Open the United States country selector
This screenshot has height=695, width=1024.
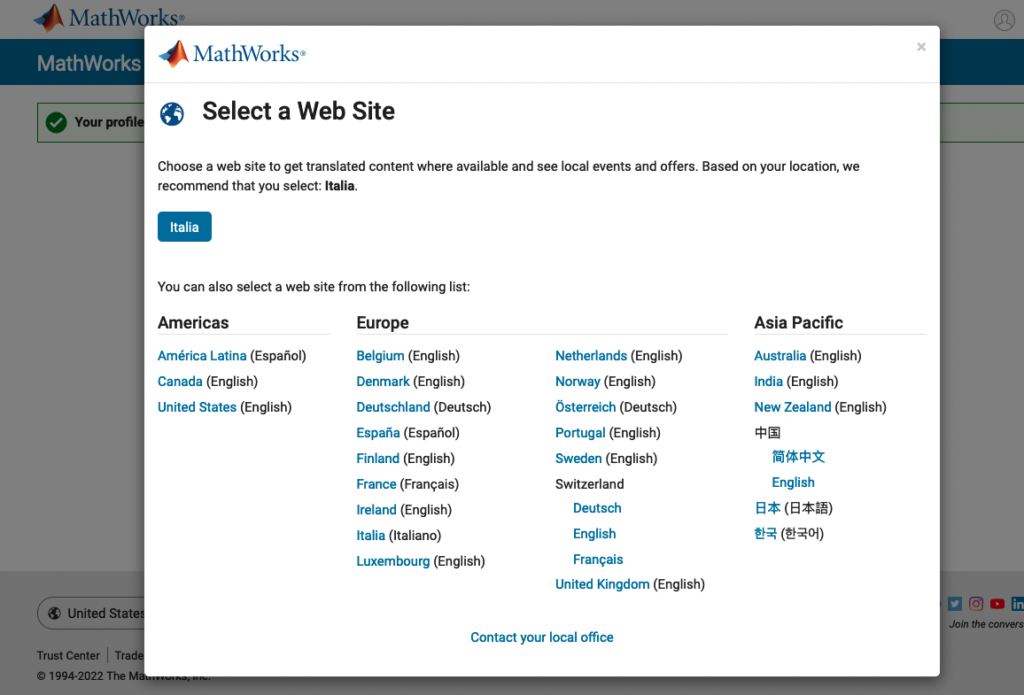pos(92,613)
